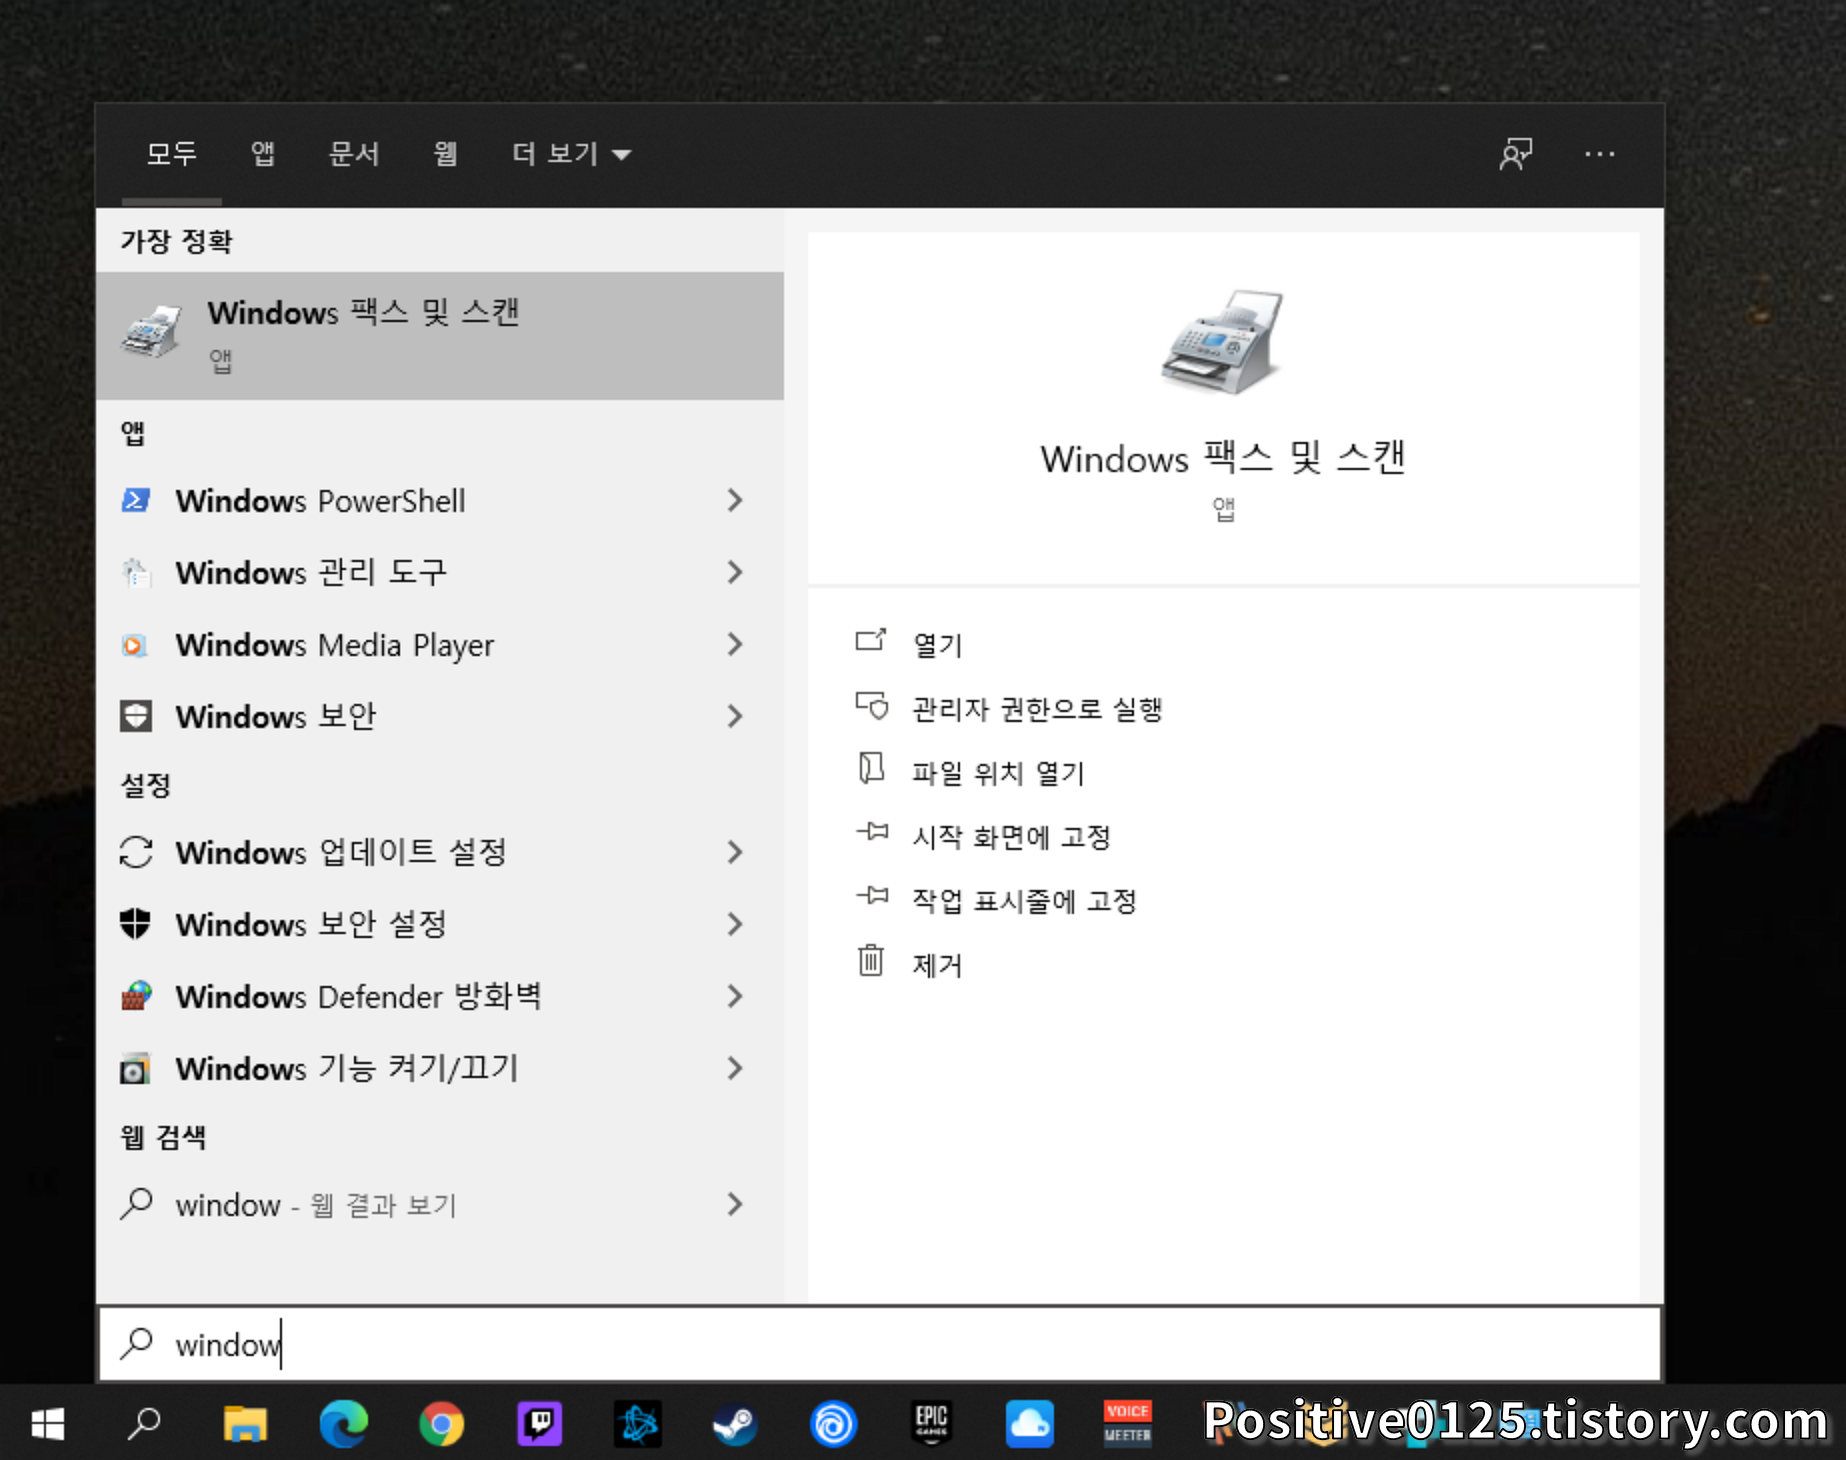Image resolution: width=1846 pixels, height=1460 pixels.
Task: Open window - 웹 결과 보기 result
Action: tap(440, 1204)
